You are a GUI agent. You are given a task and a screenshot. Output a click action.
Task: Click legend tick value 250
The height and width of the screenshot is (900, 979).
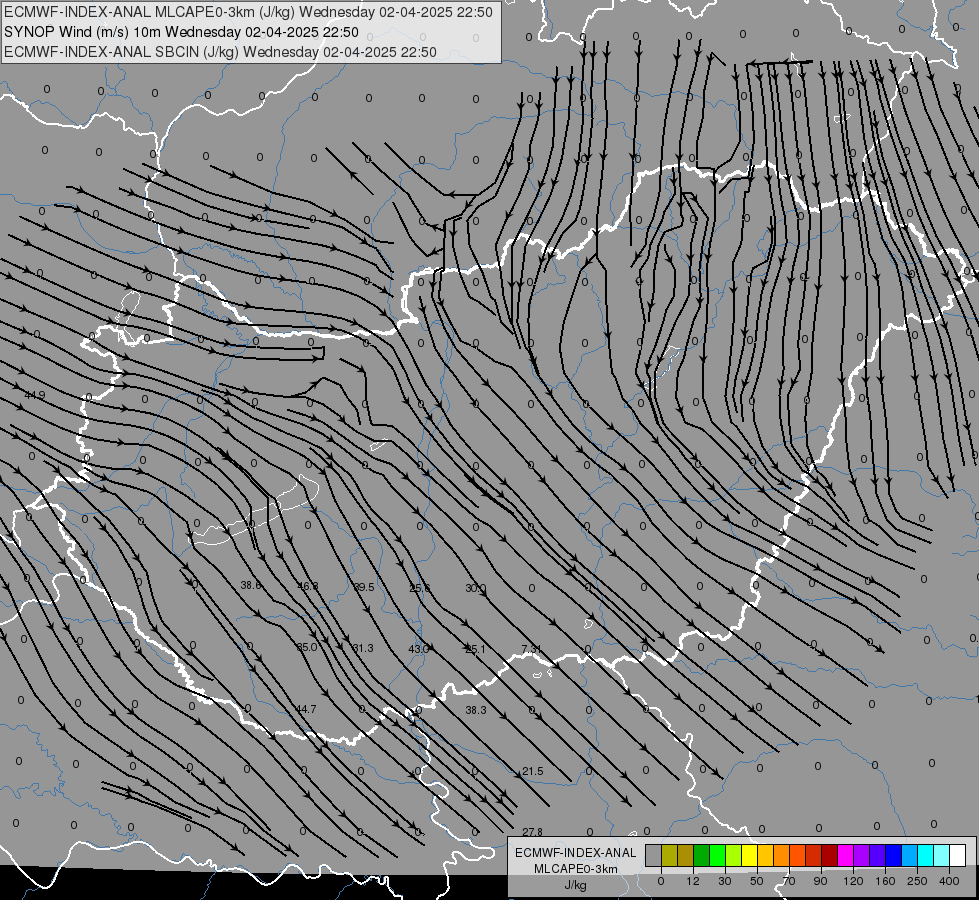(917, 881)
